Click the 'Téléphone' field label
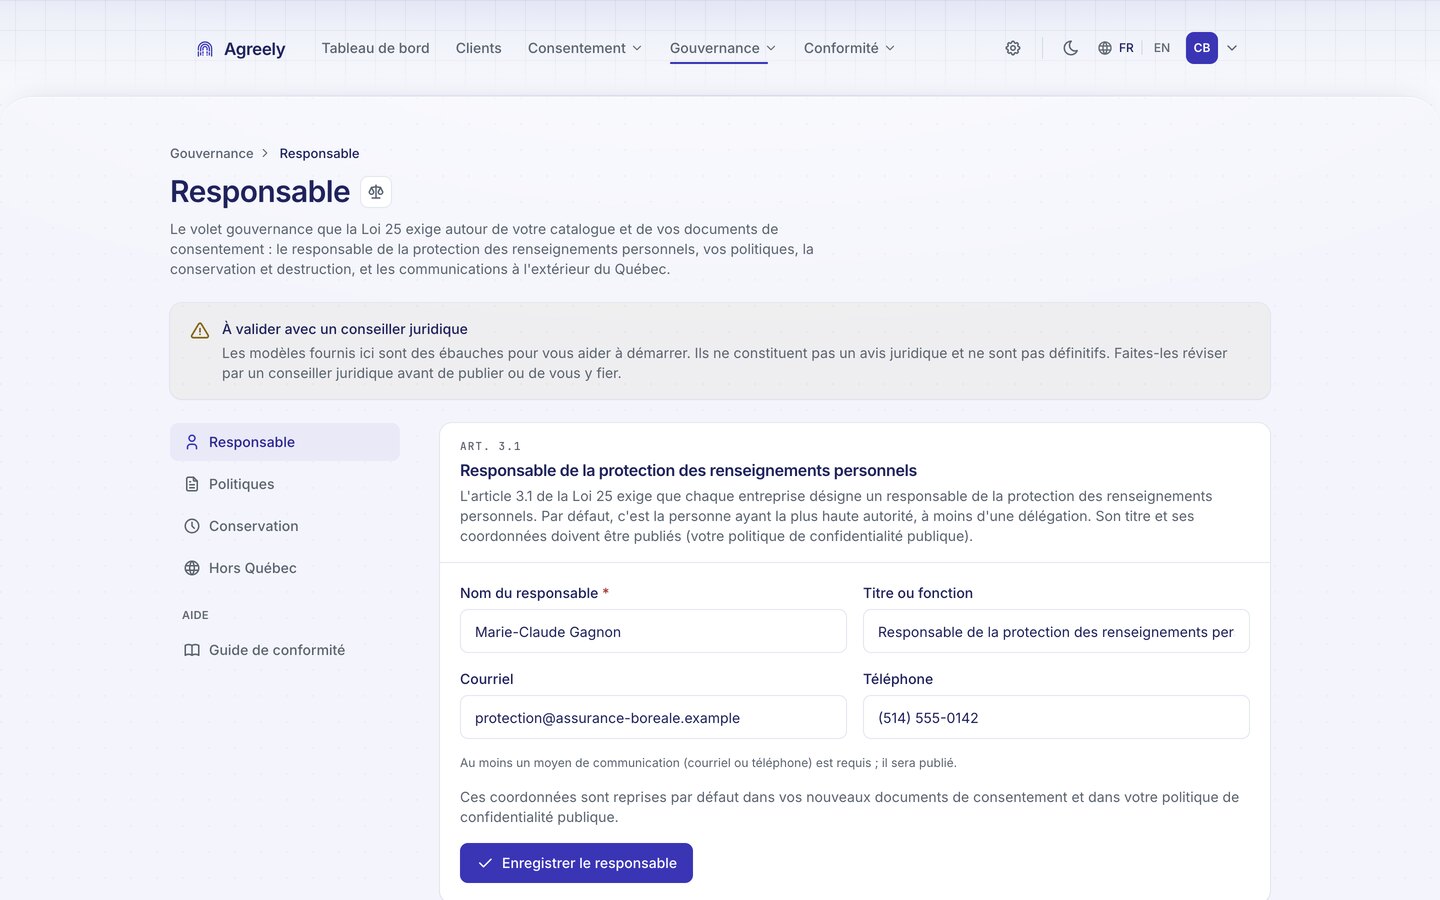 [898, 679]
